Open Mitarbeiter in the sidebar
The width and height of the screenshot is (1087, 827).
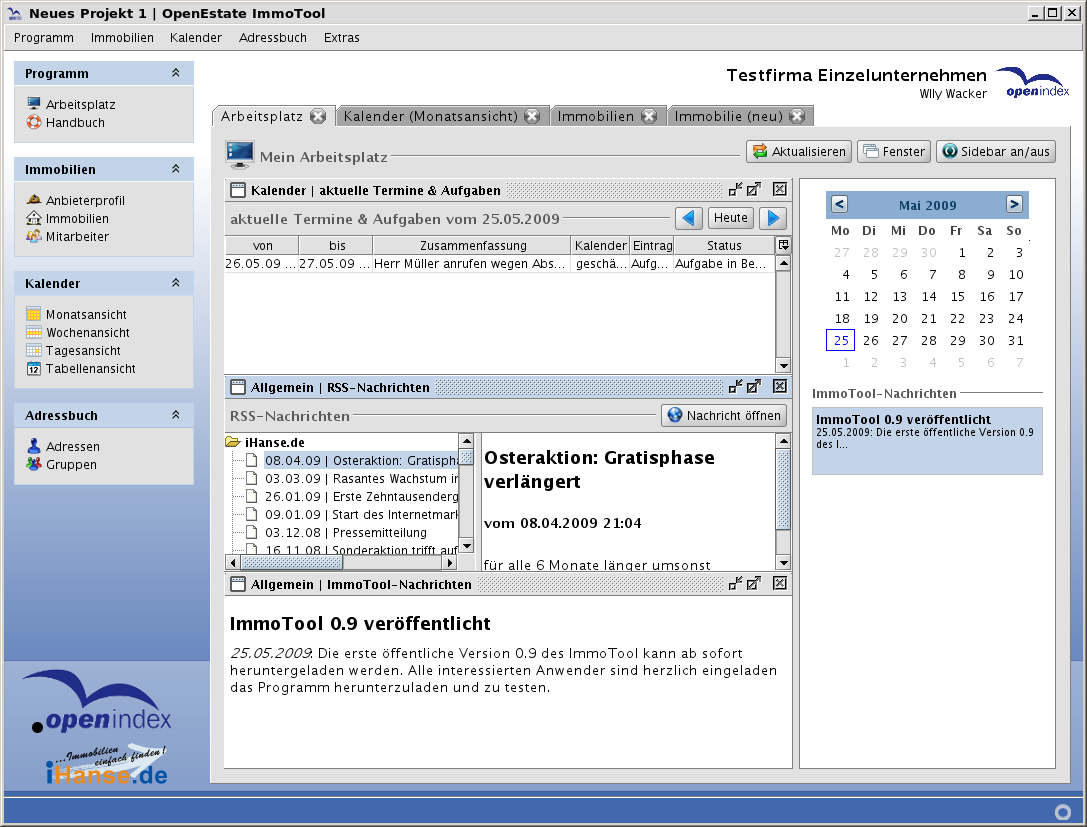[77, 237]
